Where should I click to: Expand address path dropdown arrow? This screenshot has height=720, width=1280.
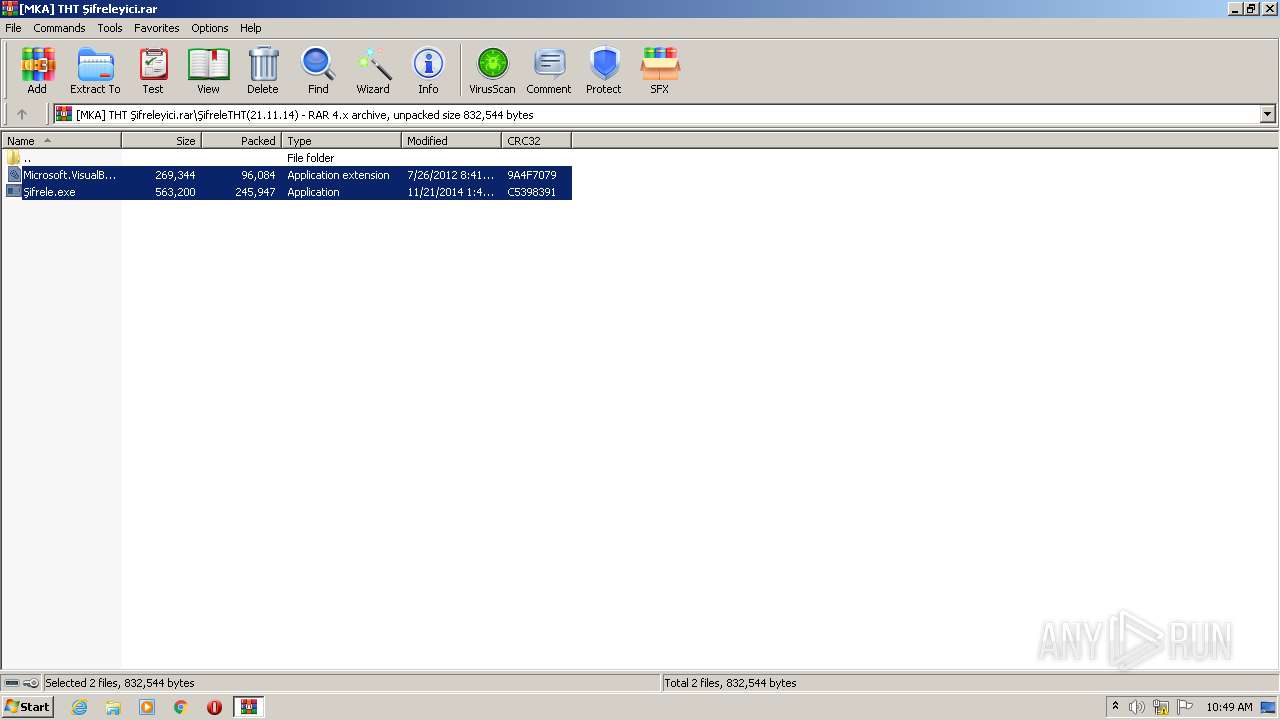coord(1267,114)
